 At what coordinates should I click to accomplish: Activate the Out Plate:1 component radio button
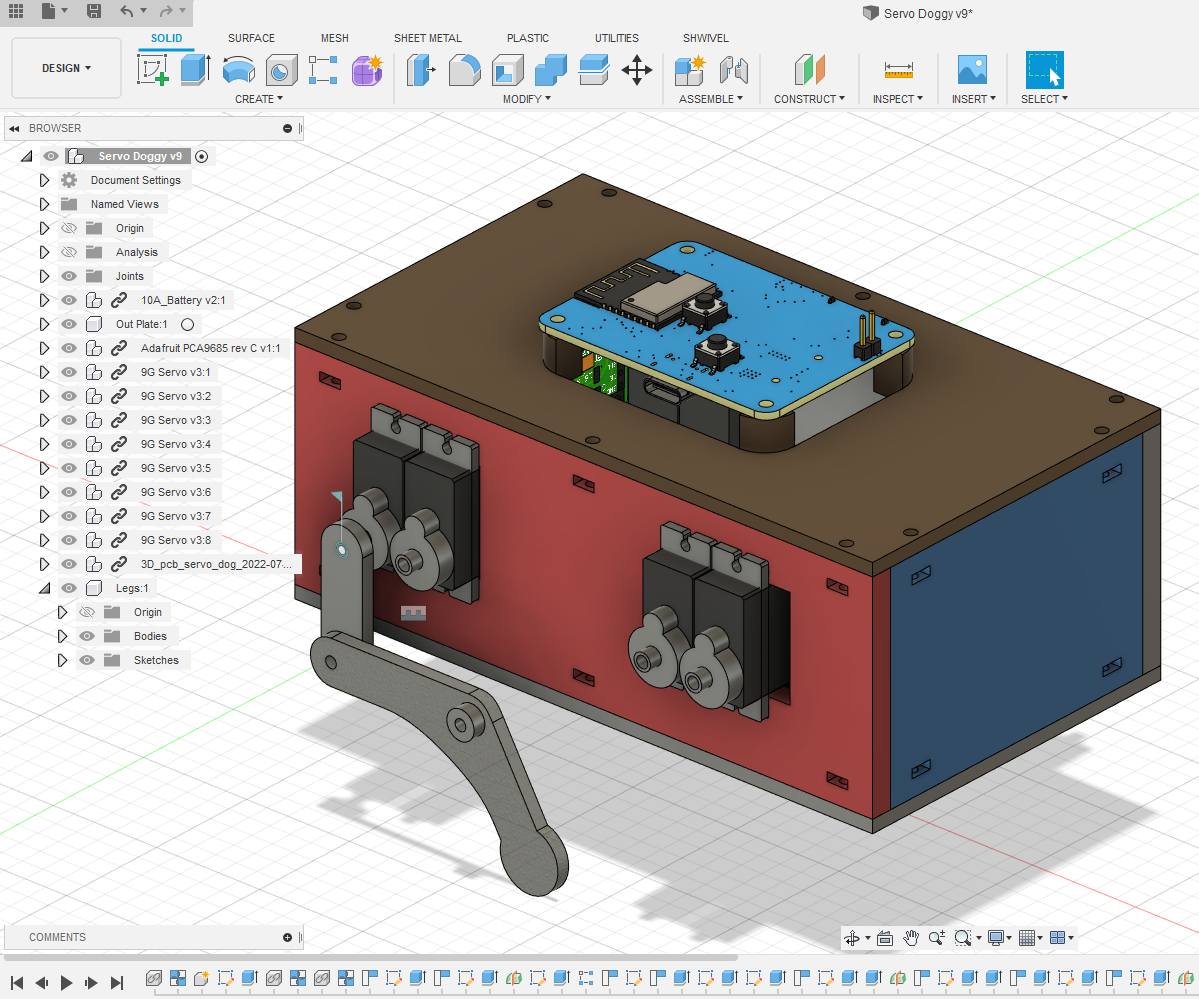pos(187,324)
